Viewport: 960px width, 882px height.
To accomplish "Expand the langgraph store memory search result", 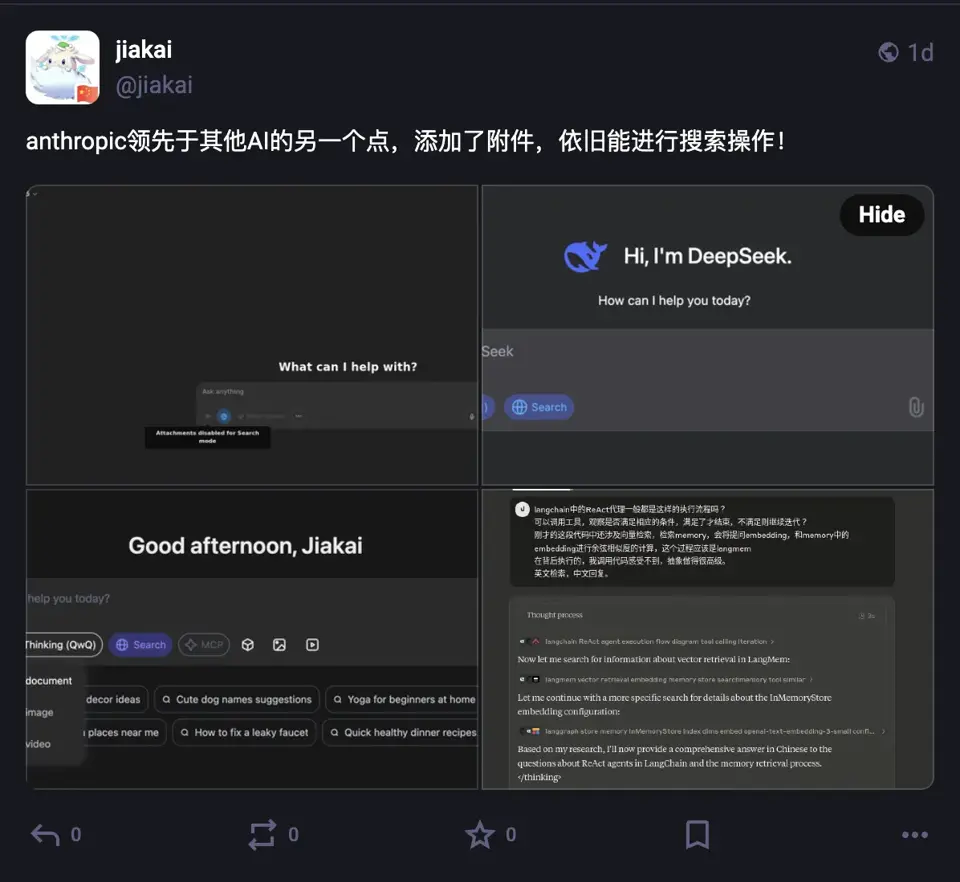I will point(702,731).
